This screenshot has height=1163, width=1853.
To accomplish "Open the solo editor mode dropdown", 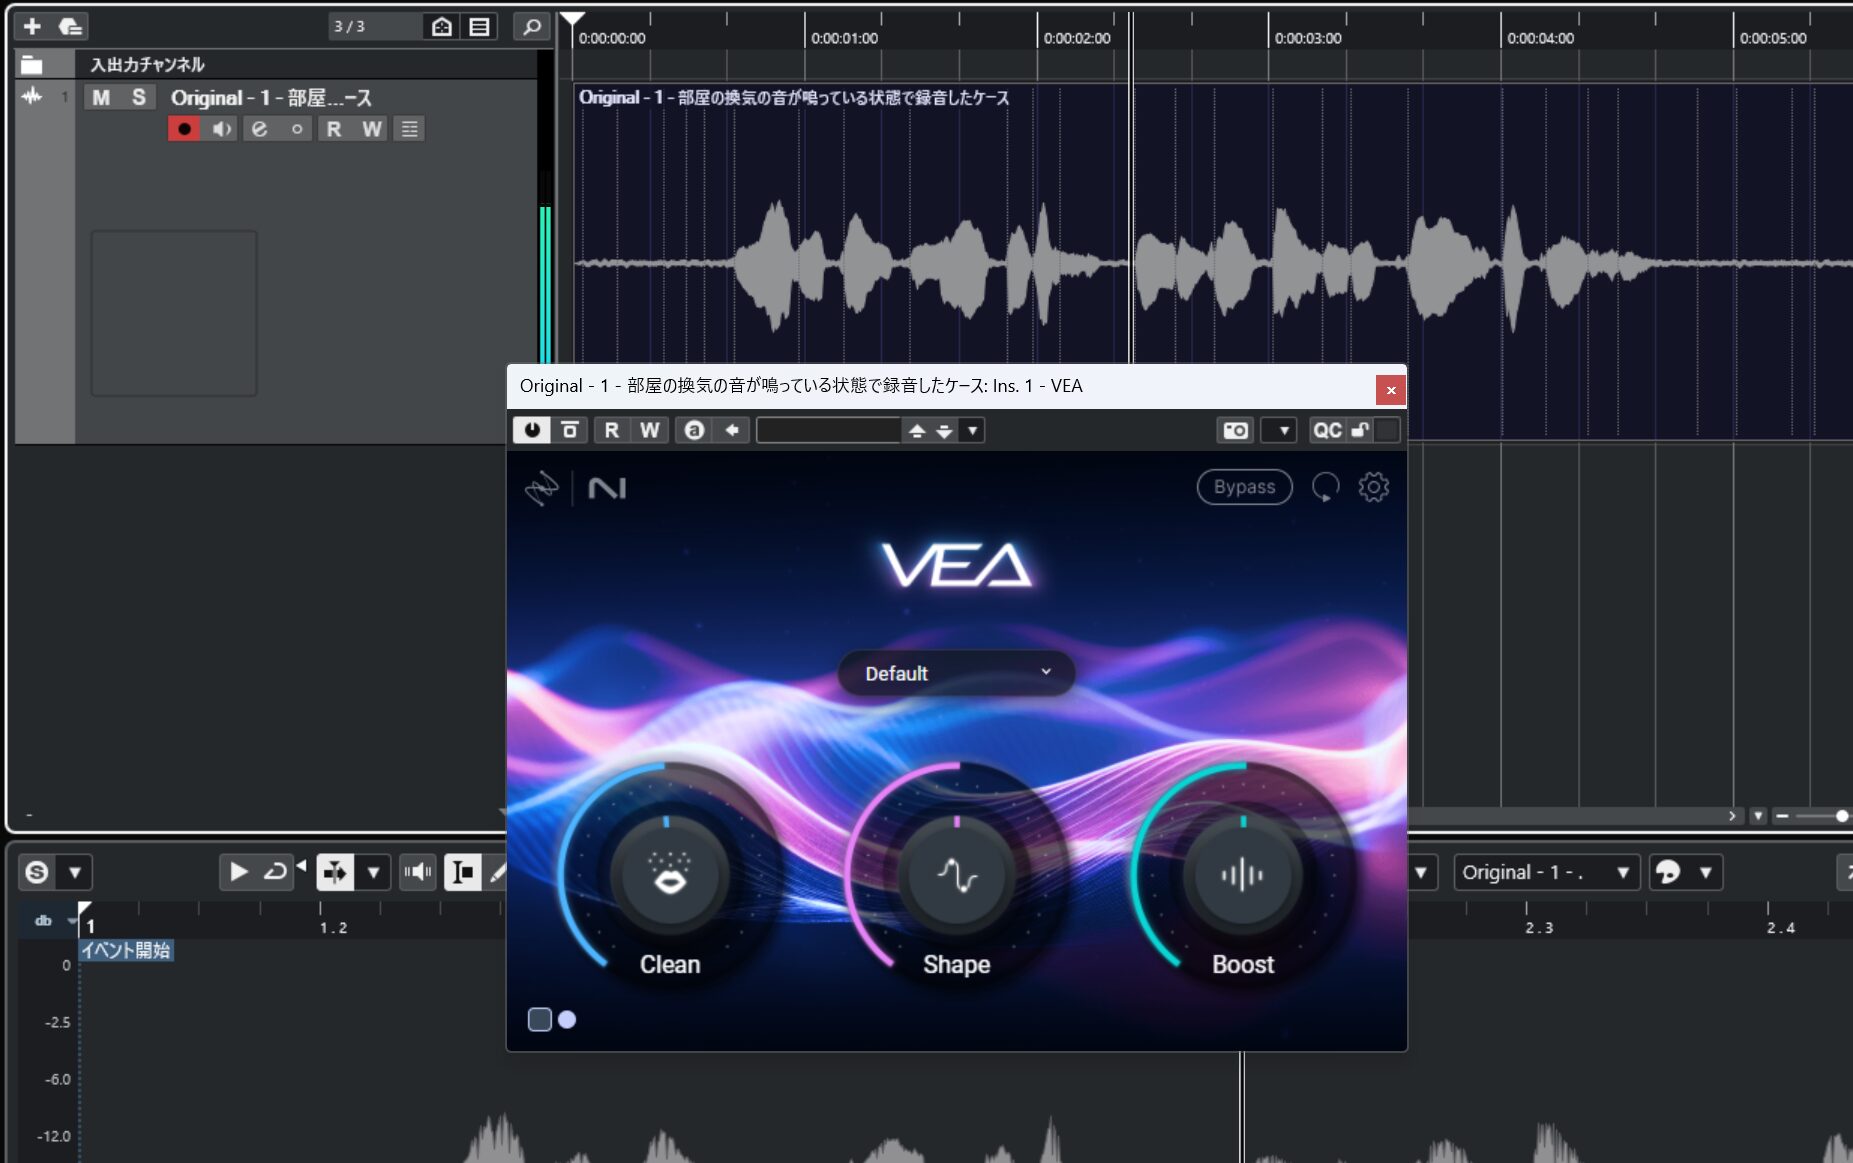I will pyautogui.click(x=75, y=872).
